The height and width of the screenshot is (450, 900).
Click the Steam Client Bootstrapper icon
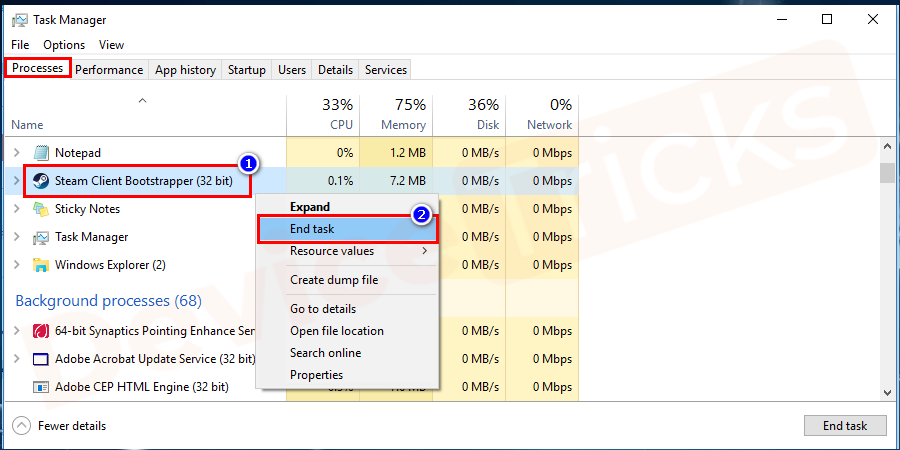[x=42, y=181]
